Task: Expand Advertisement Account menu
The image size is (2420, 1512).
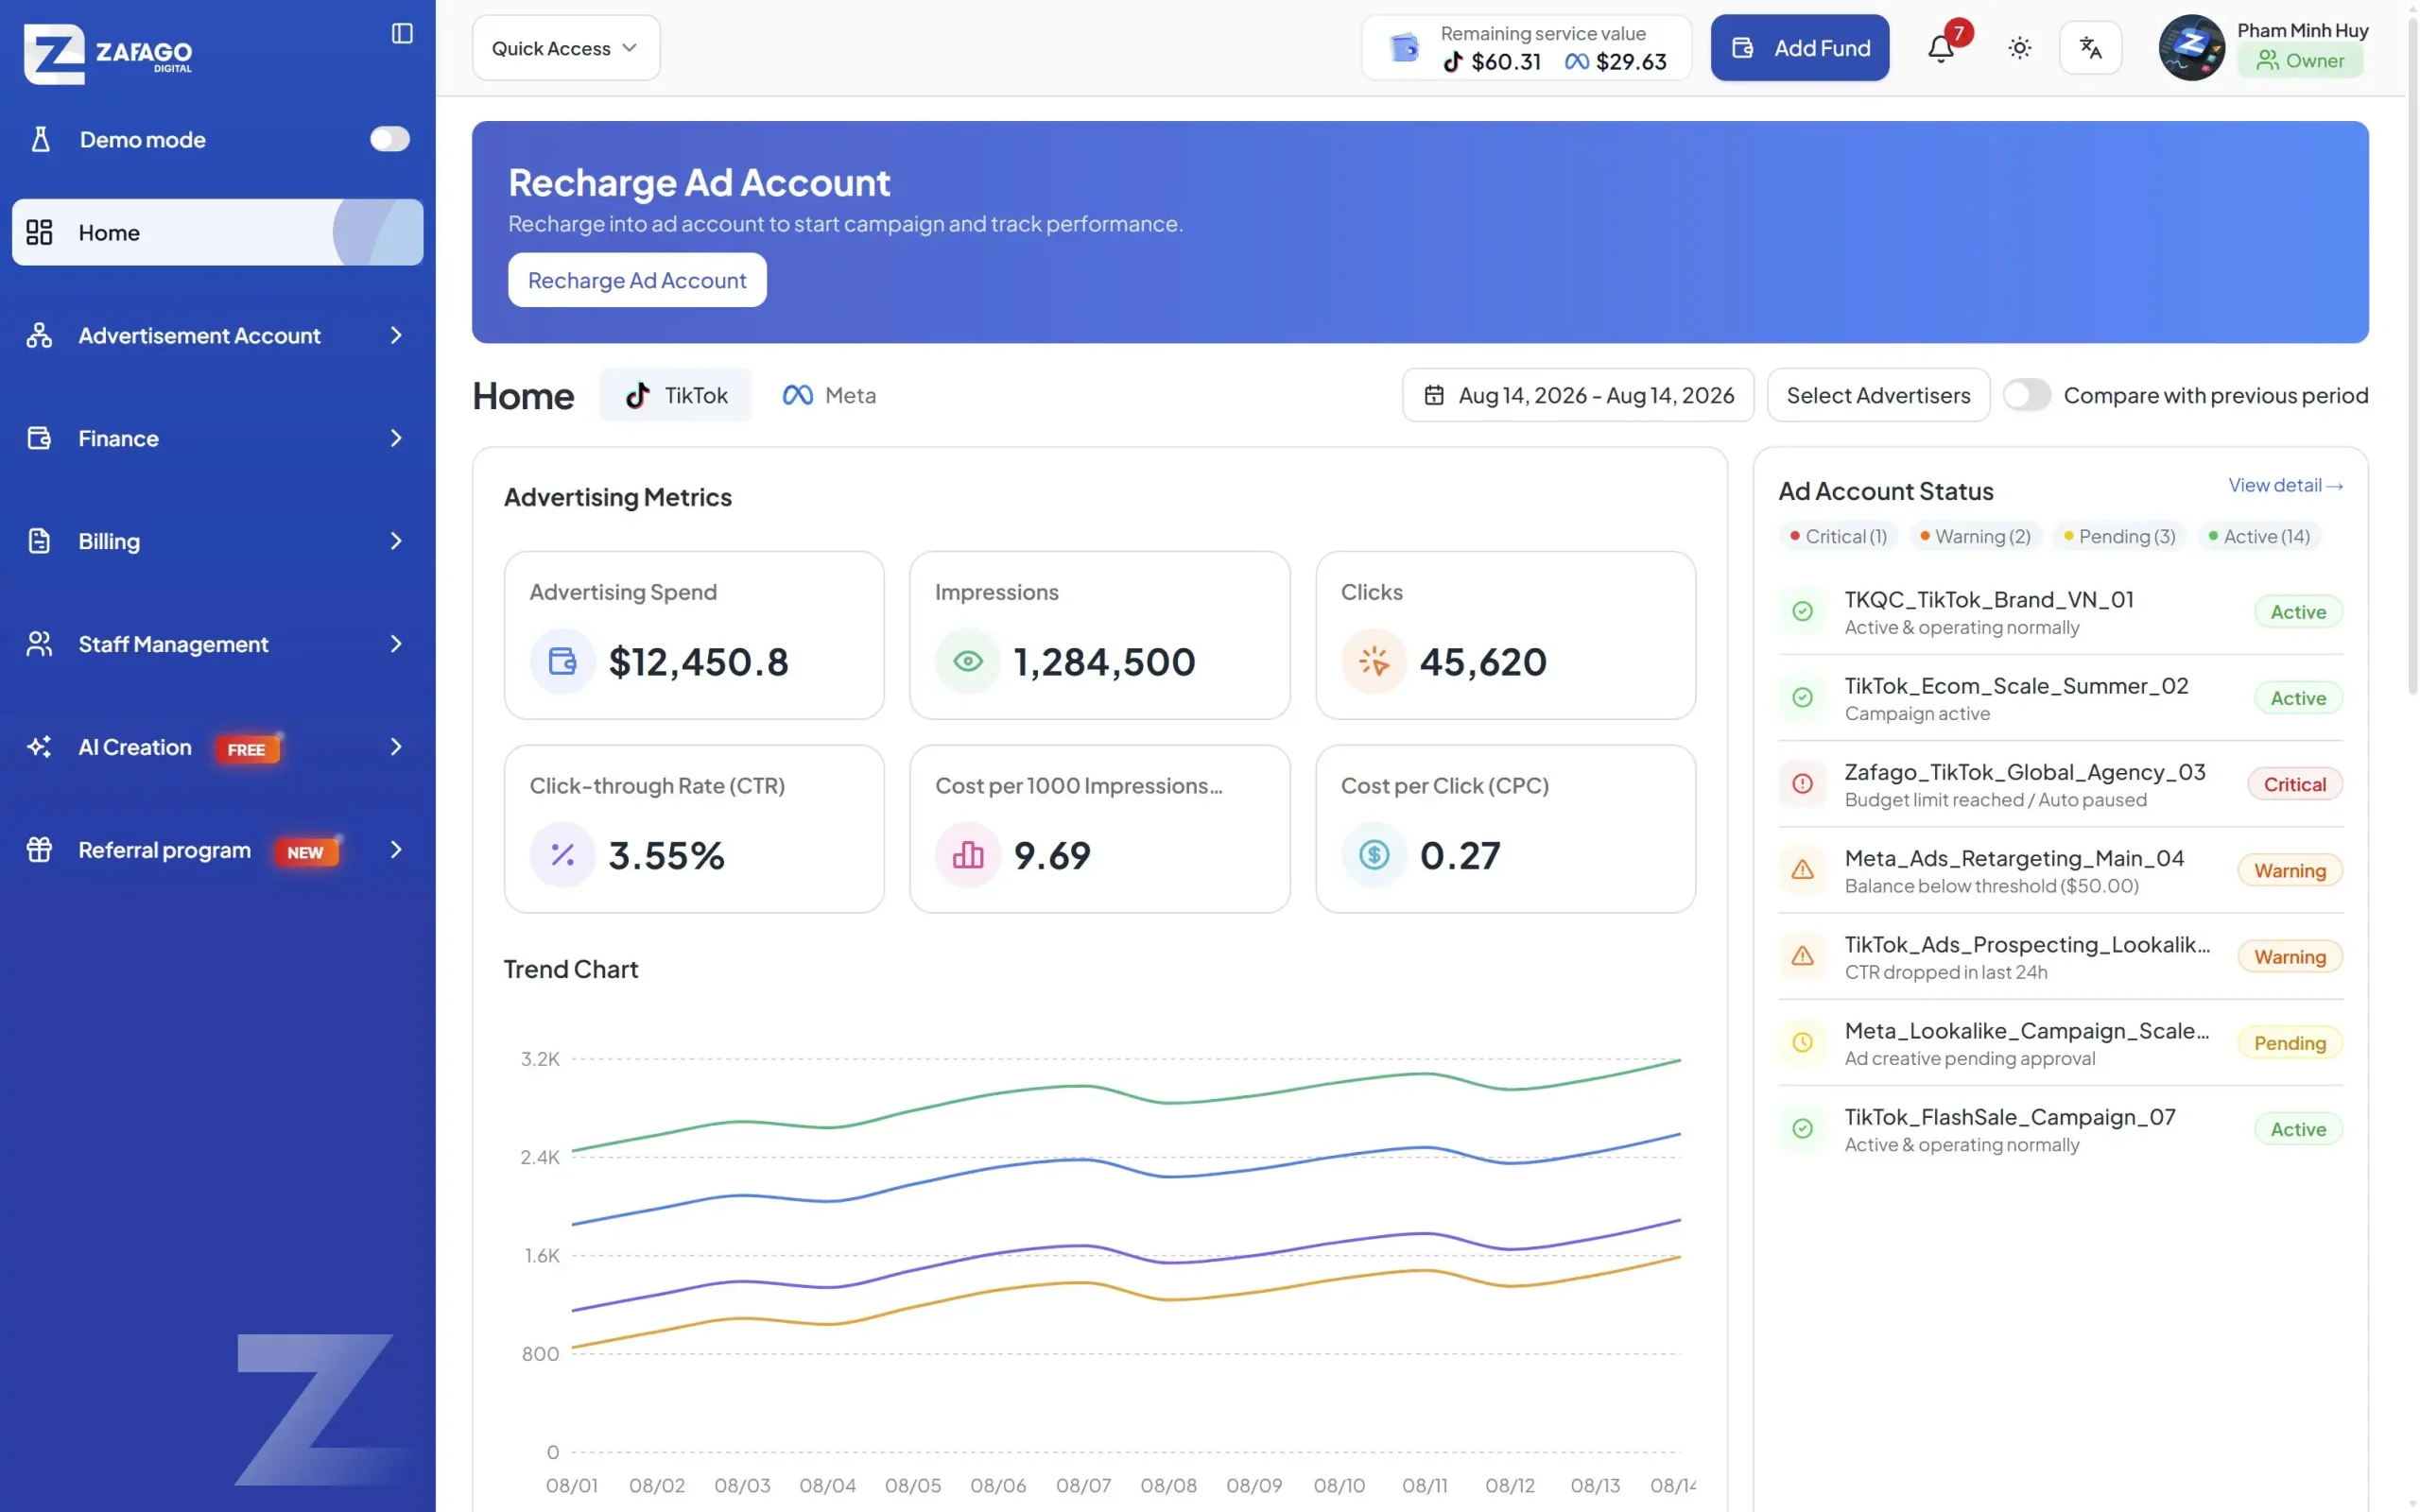Action: click(x=217, y=335)
